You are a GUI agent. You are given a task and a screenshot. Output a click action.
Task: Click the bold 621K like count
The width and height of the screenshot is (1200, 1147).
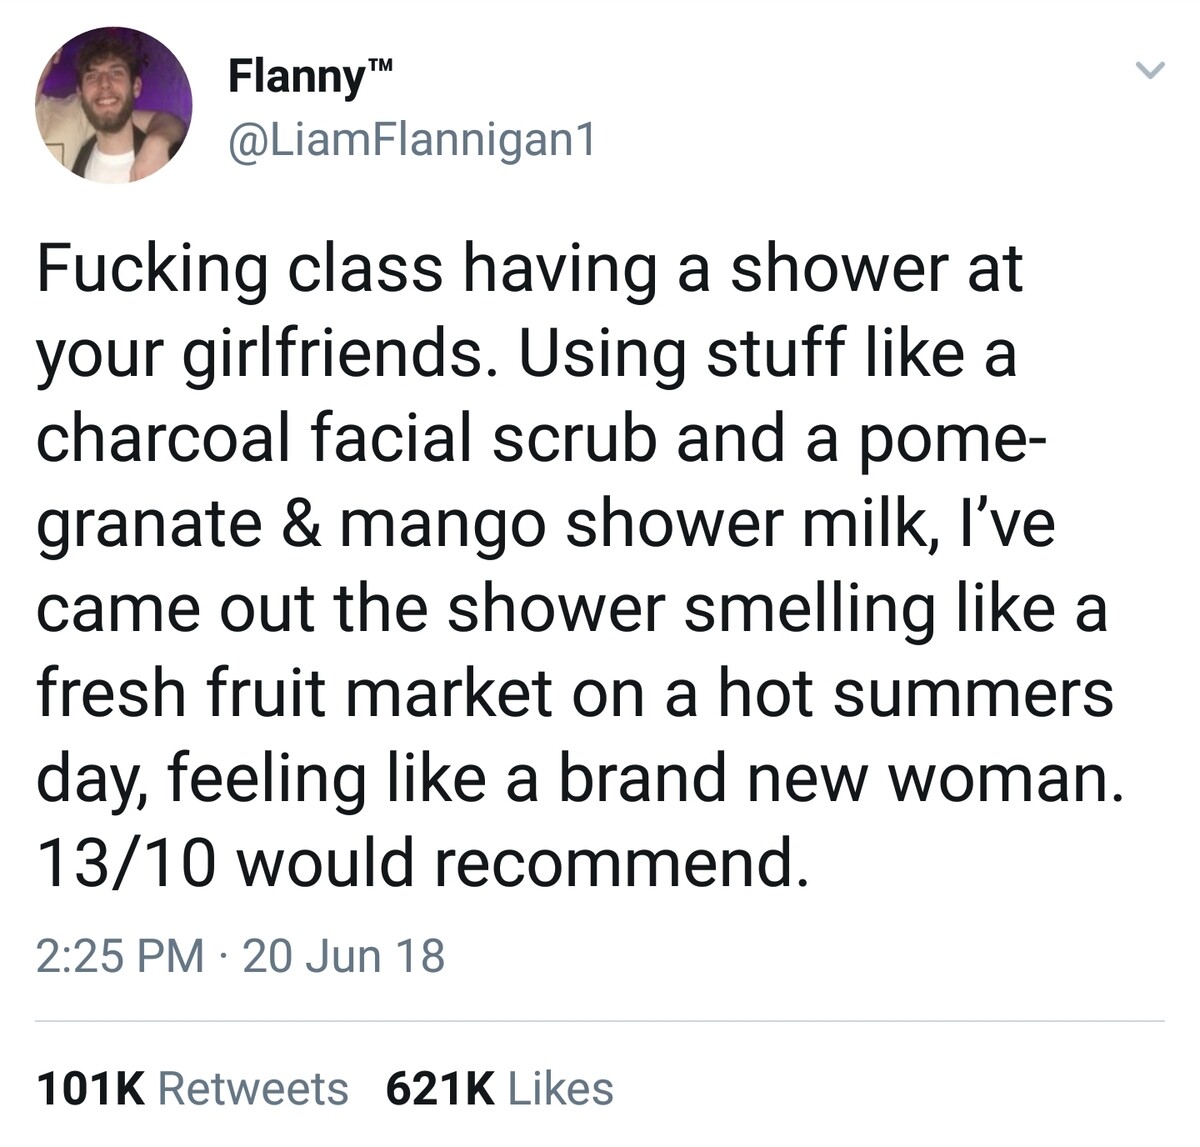tap(440, 1088)
